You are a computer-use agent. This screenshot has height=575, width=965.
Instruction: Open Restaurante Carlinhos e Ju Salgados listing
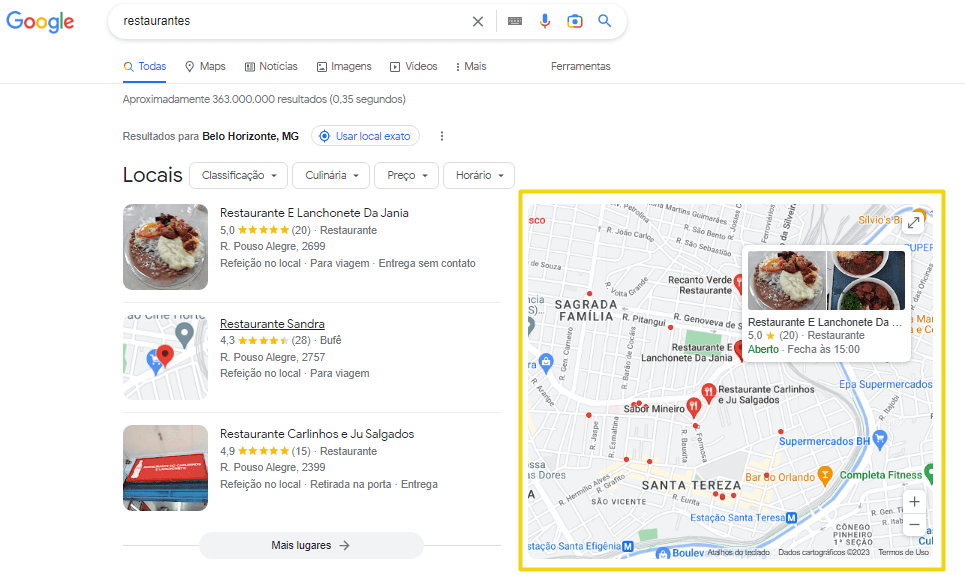[x=317, y=434]
